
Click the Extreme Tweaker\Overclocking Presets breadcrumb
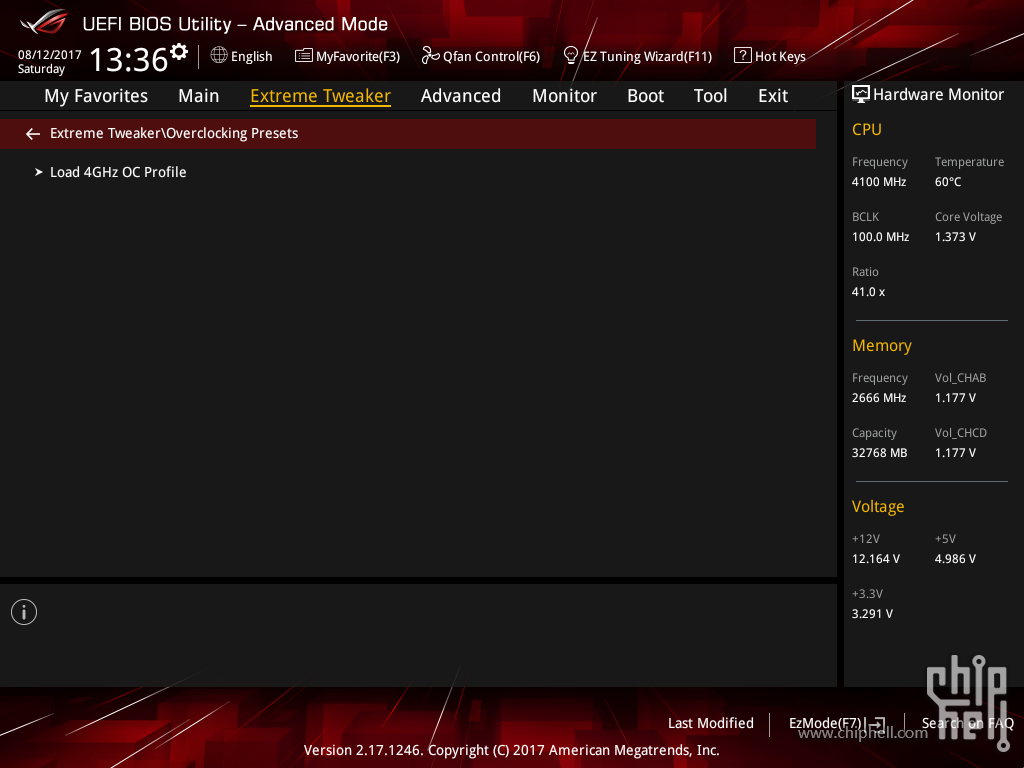(x=174, y=133)
